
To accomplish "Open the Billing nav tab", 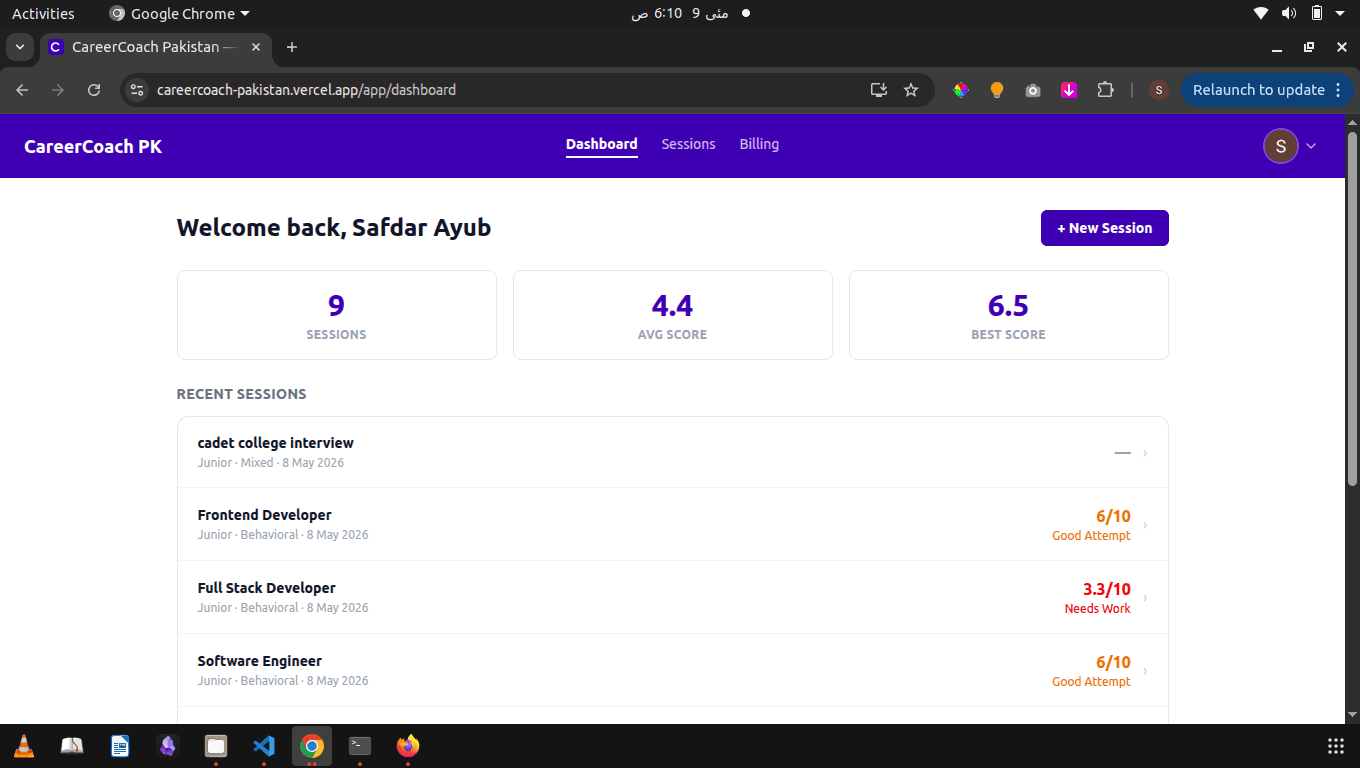I will (x=759, y=144).
